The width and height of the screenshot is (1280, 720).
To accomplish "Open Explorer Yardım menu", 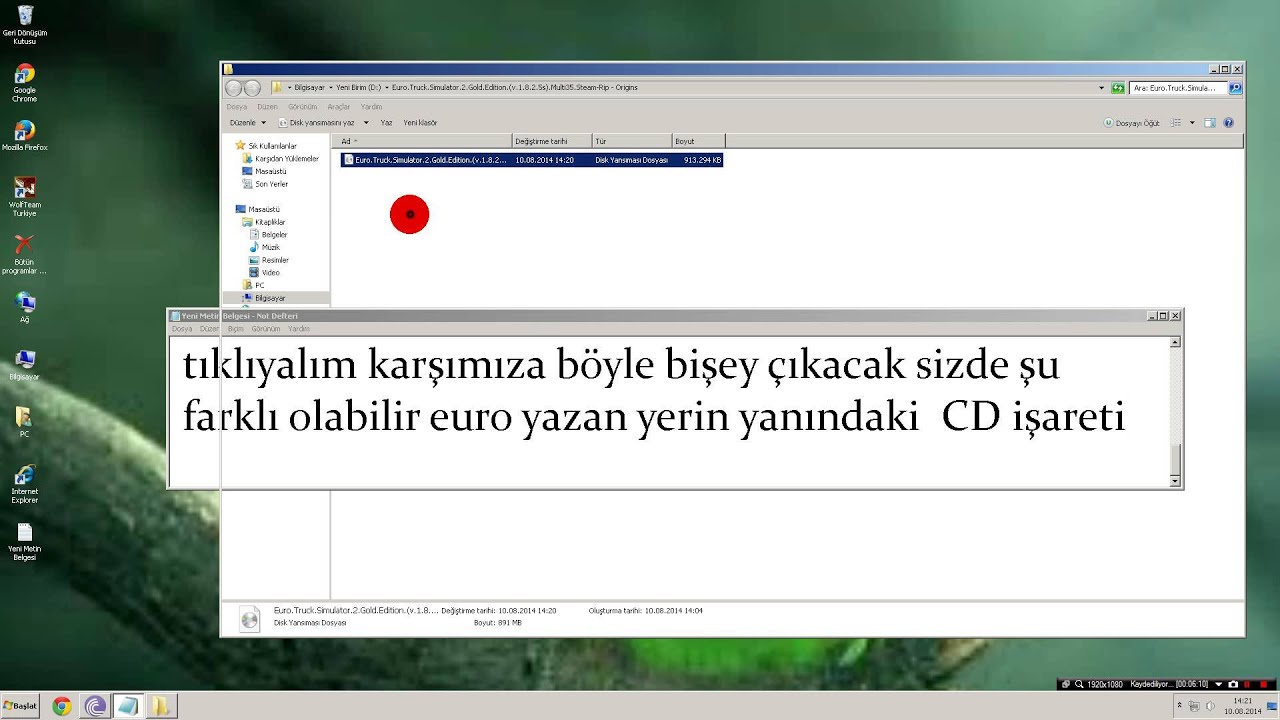I will click(371, 107).
